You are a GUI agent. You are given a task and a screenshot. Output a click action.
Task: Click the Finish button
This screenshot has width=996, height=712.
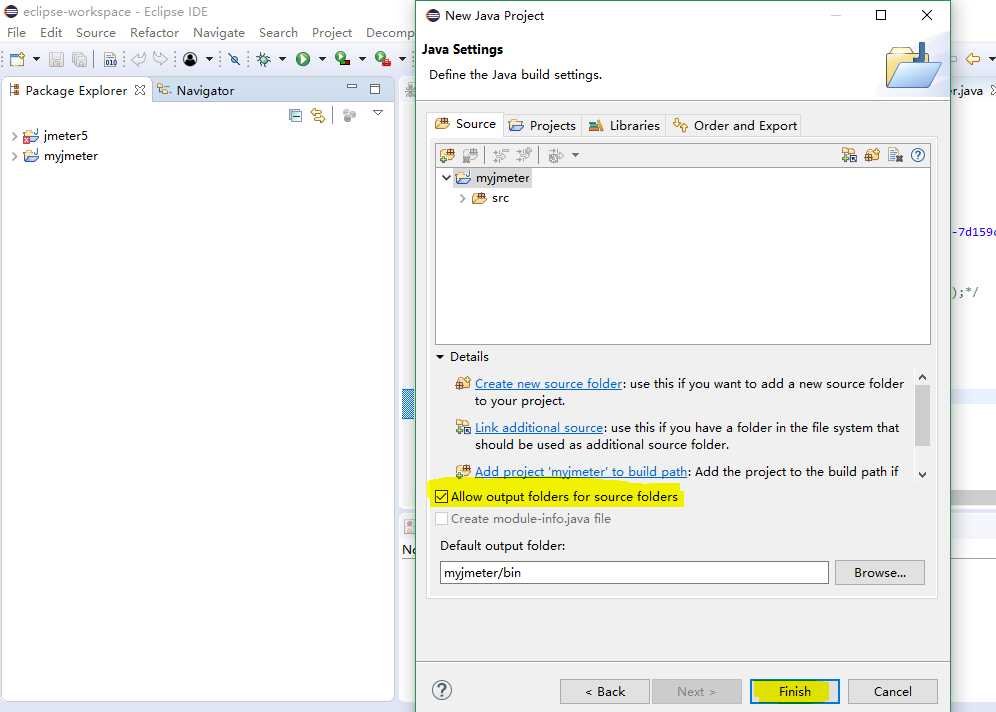pyautogui.click(x=795, y=691)
